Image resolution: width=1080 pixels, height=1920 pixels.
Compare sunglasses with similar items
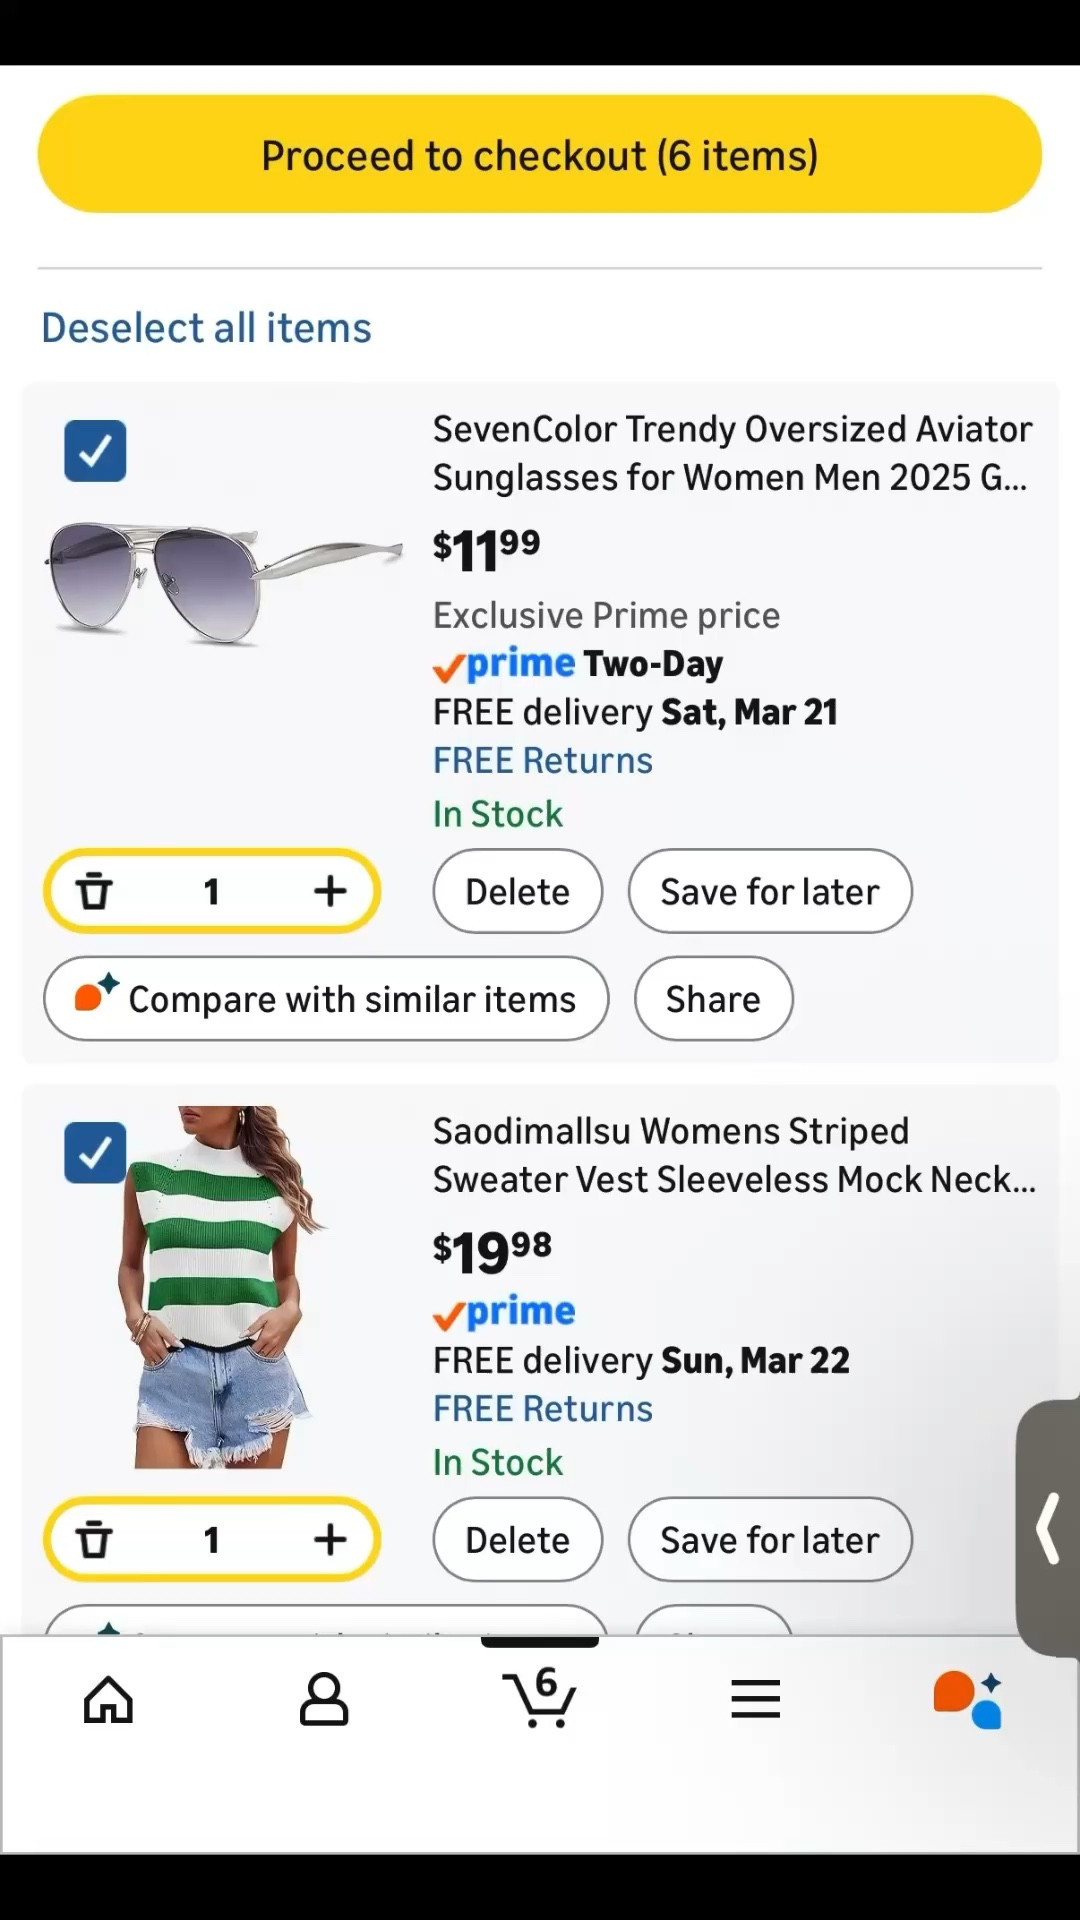click(326, 999)
